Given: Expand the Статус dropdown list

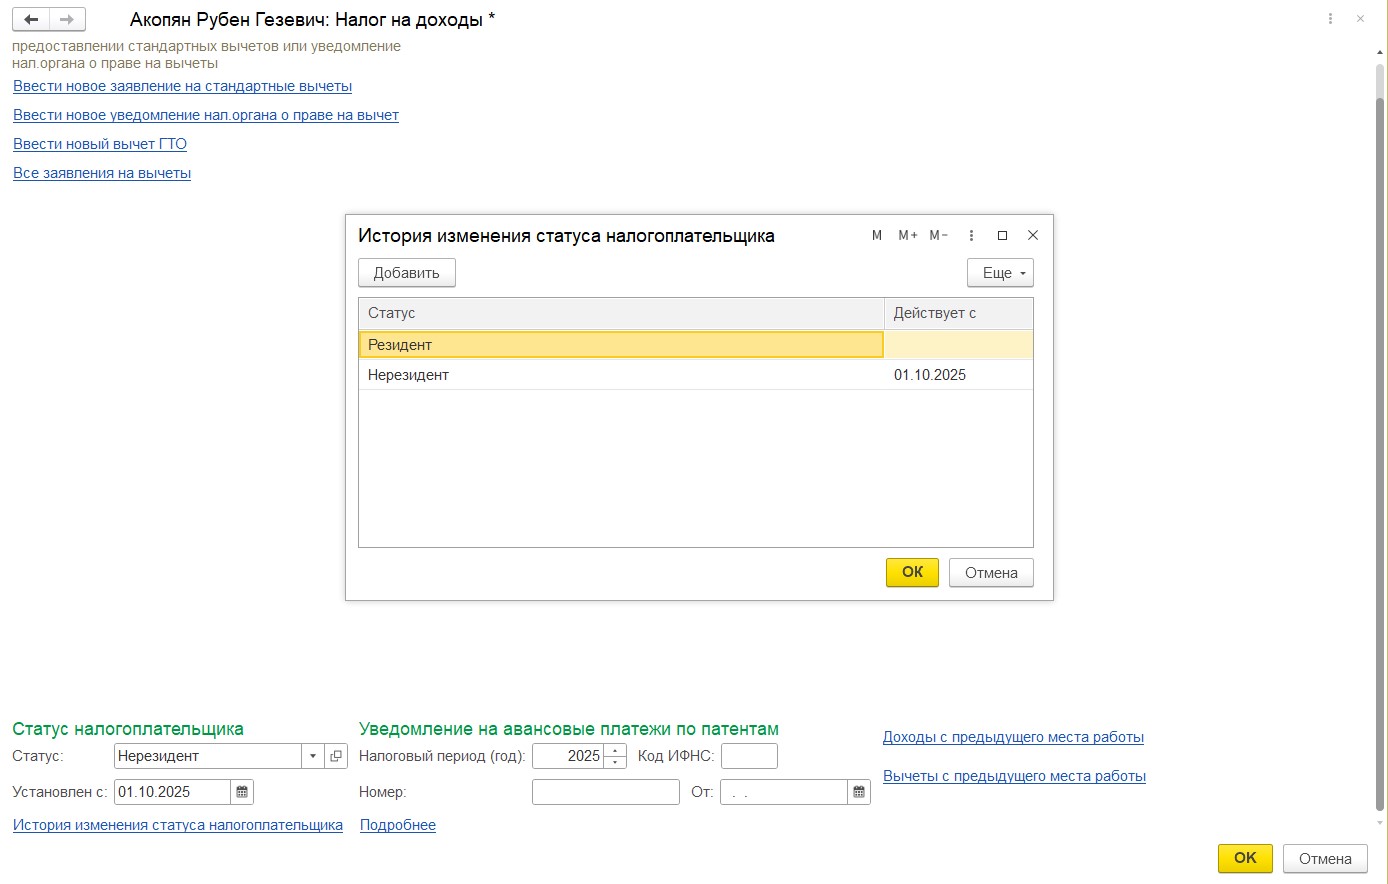Looking at the screenshot, I should click(x=313, y=756).
